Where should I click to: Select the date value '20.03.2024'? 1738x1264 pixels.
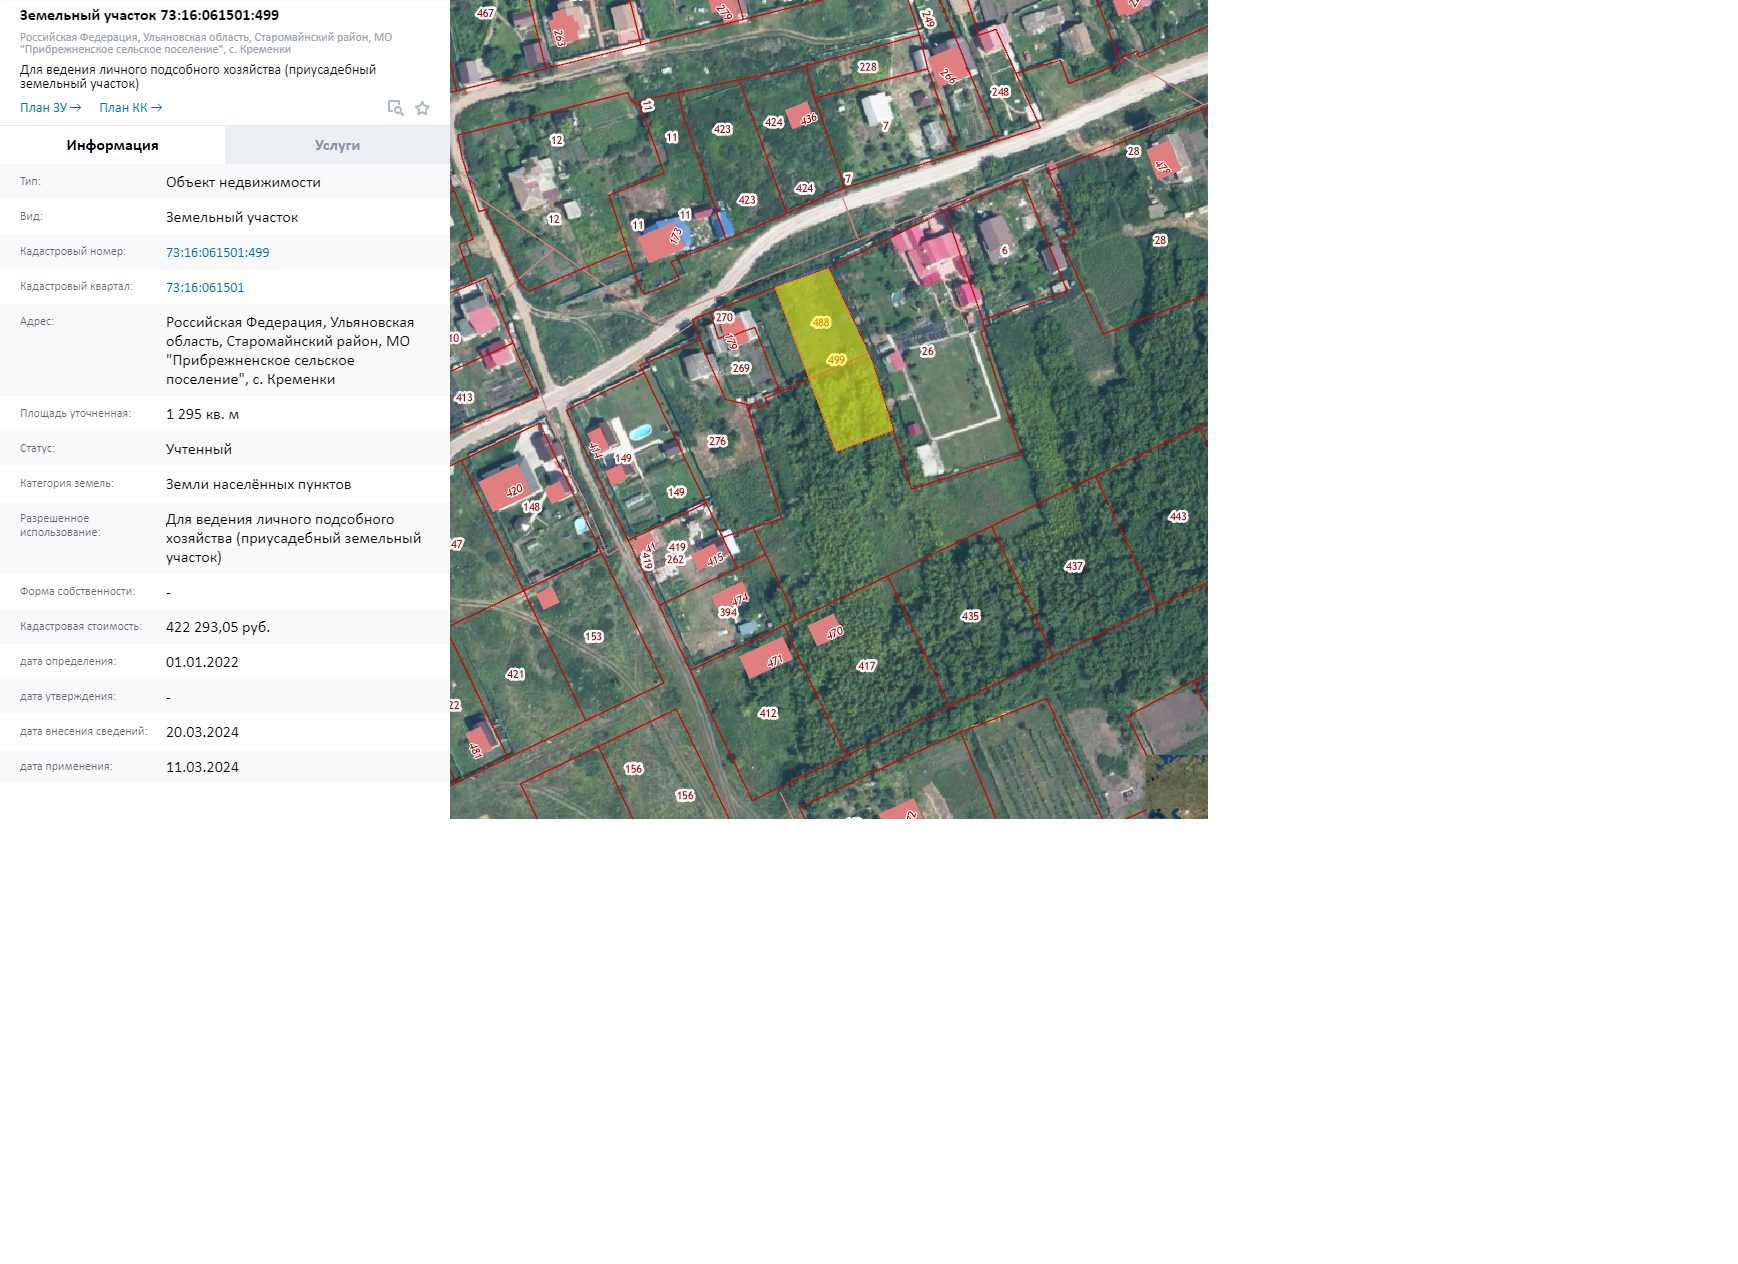tap(202, 732)
